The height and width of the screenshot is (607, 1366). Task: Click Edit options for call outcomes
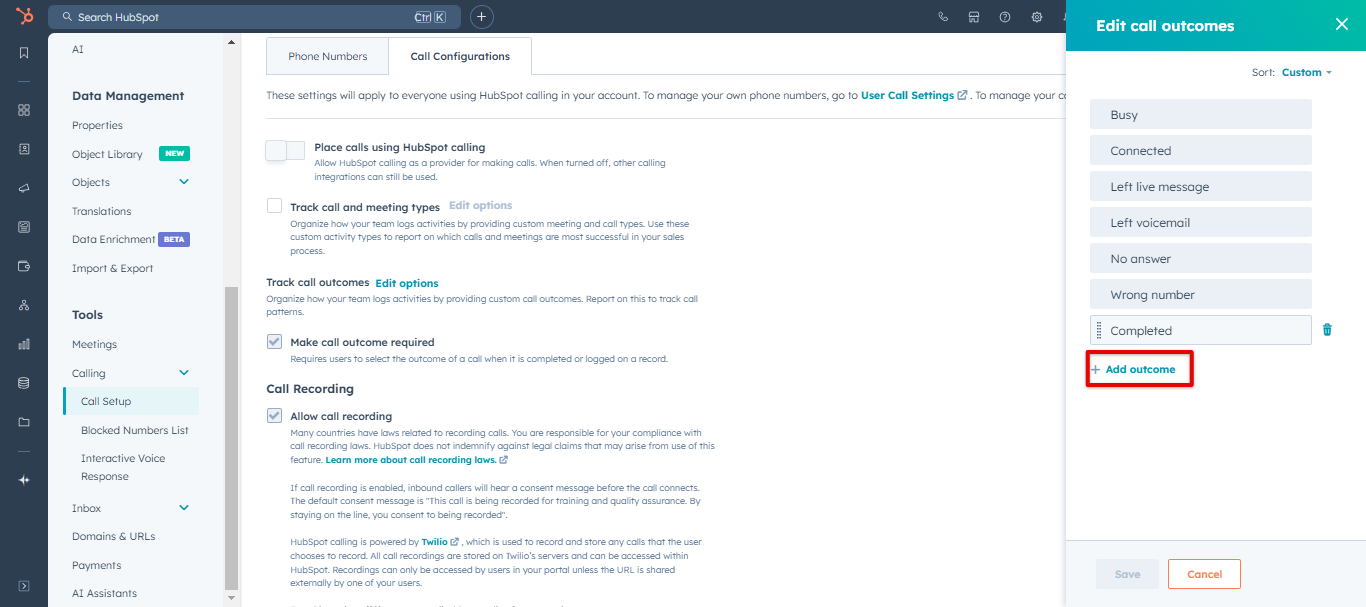point(407,283)
